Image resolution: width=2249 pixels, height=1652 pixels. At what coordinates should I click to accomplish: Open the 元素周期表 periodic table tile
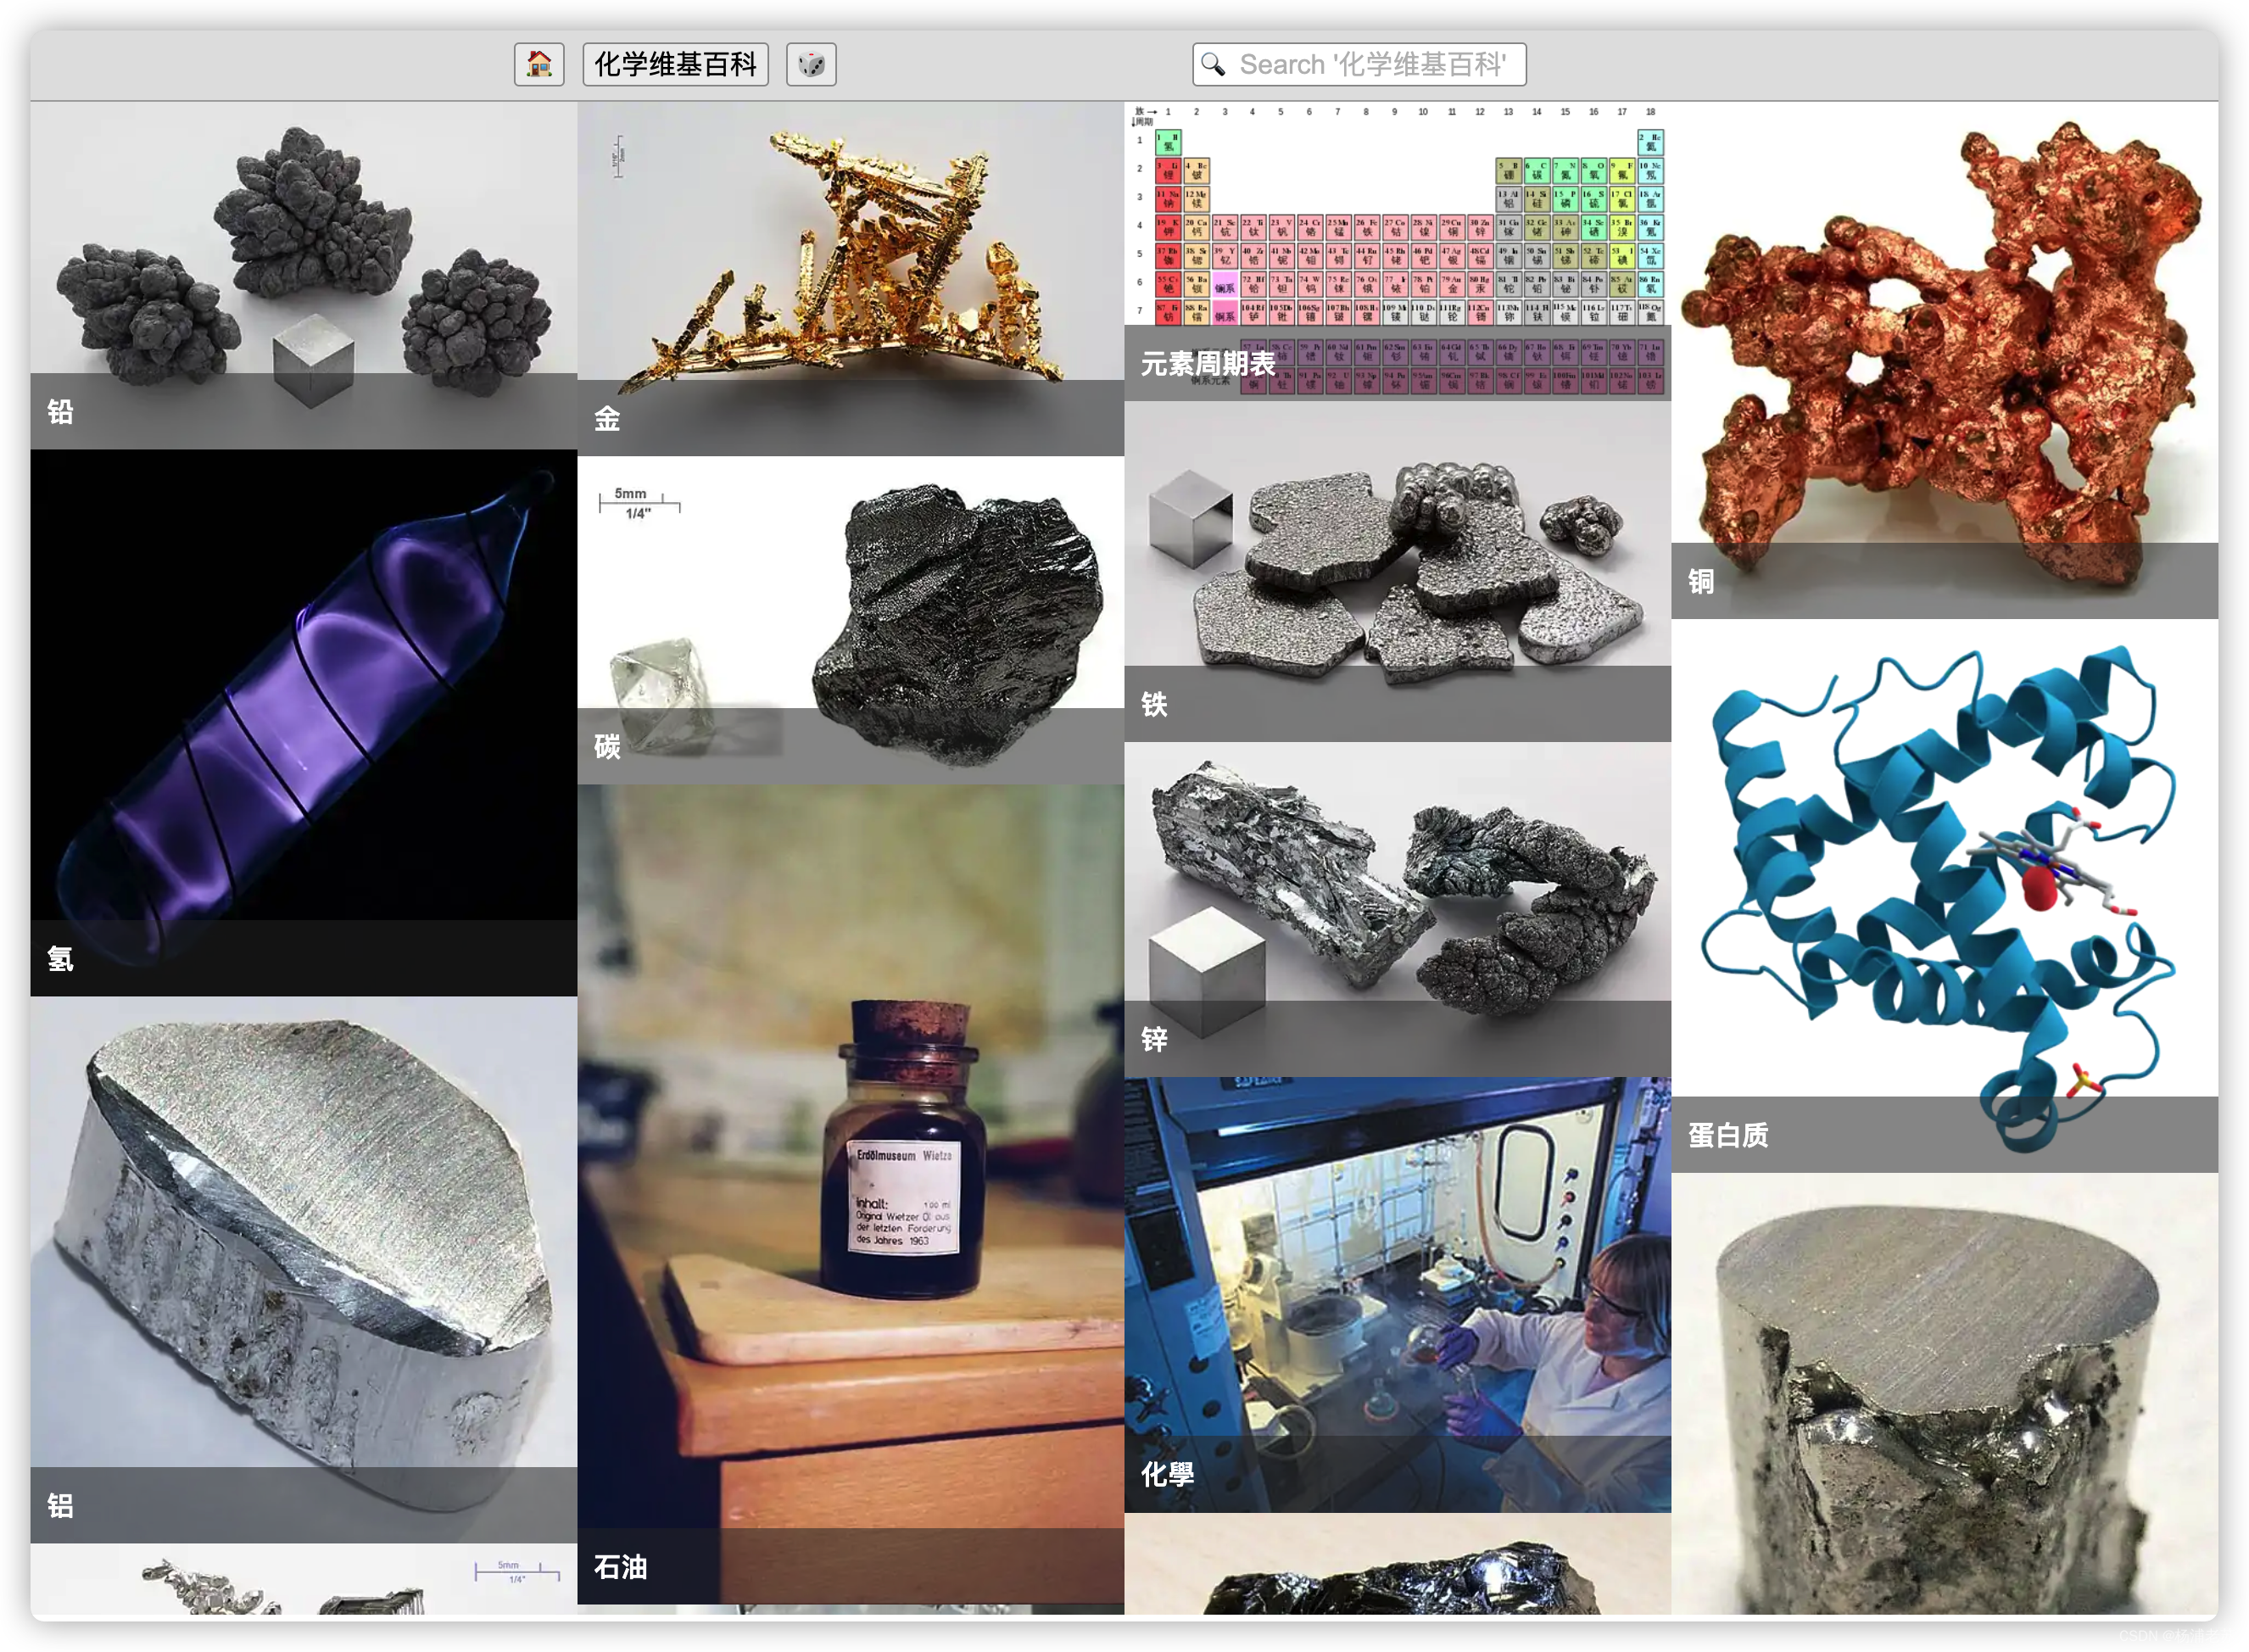click(x=1397, y=220)
